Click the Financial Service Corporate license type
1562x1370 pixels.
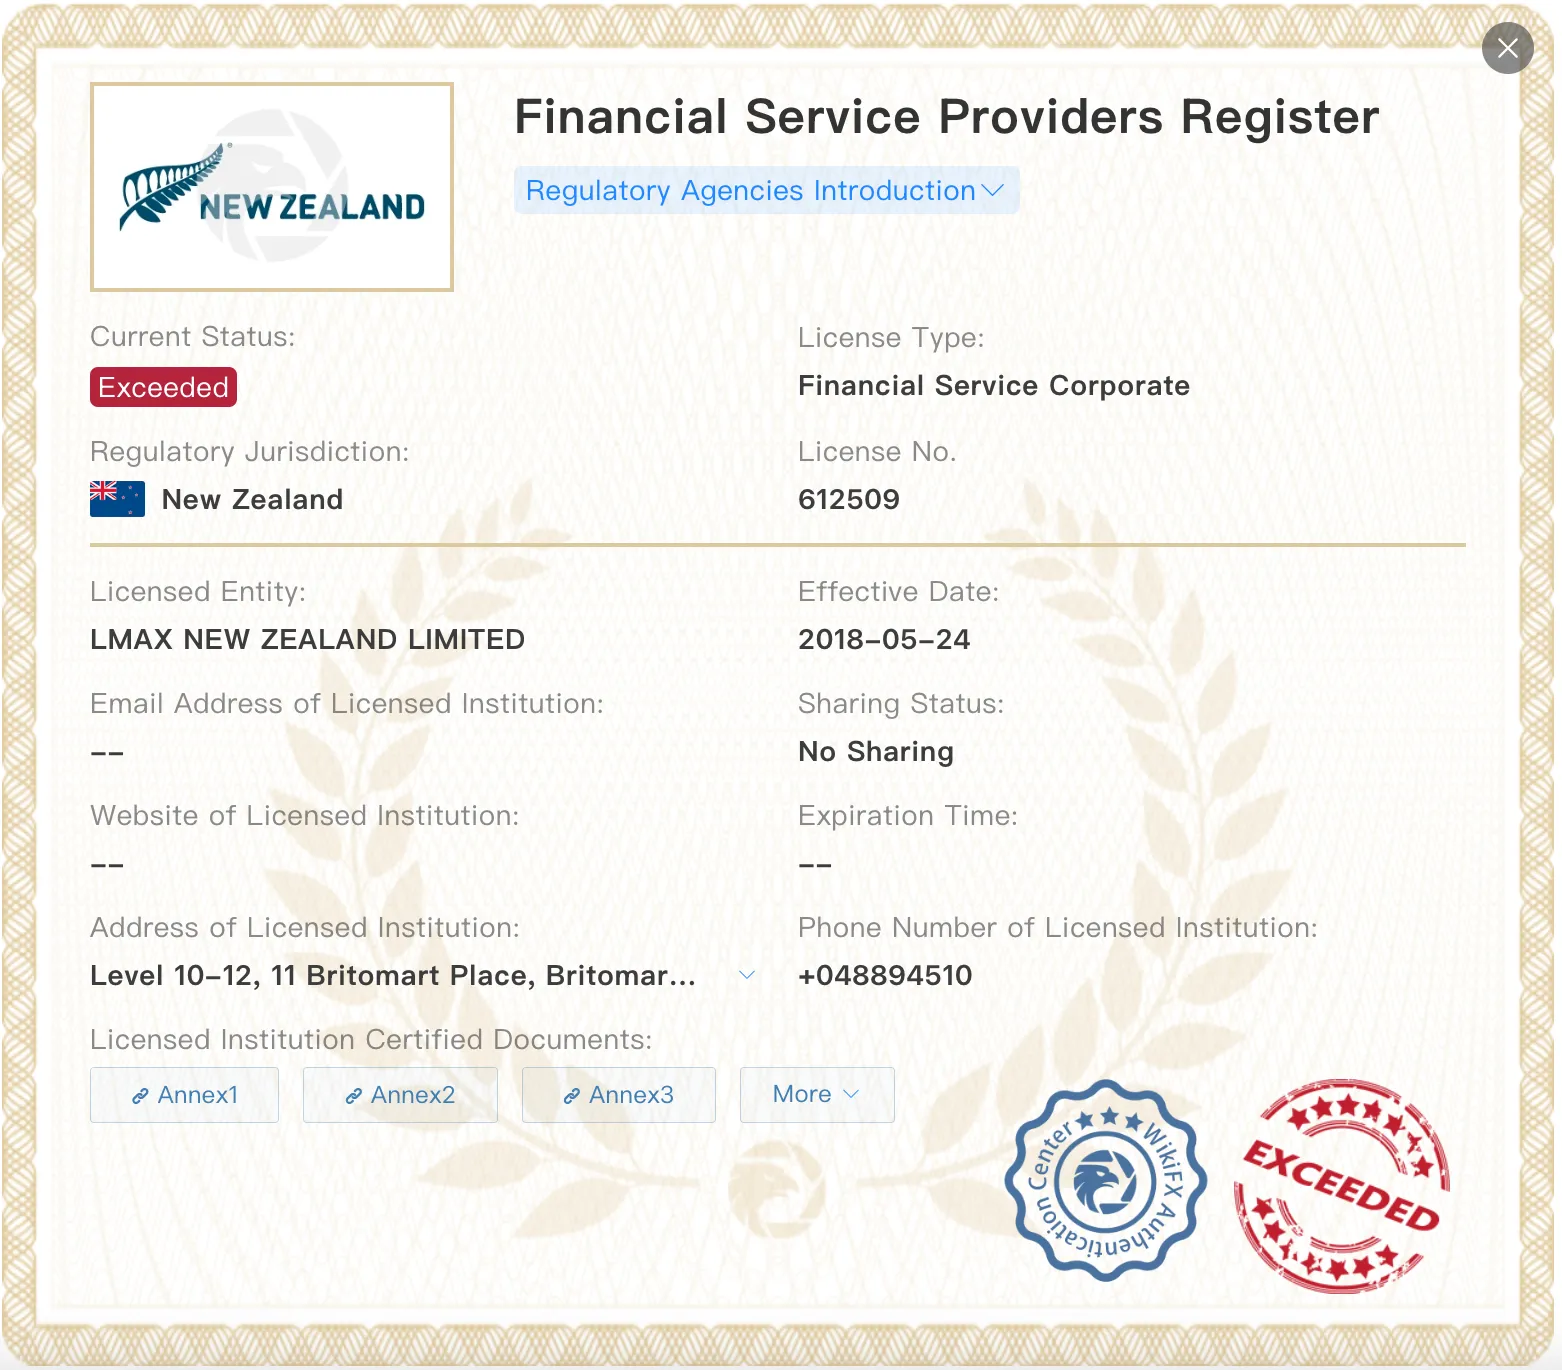(x=994, y=386)
